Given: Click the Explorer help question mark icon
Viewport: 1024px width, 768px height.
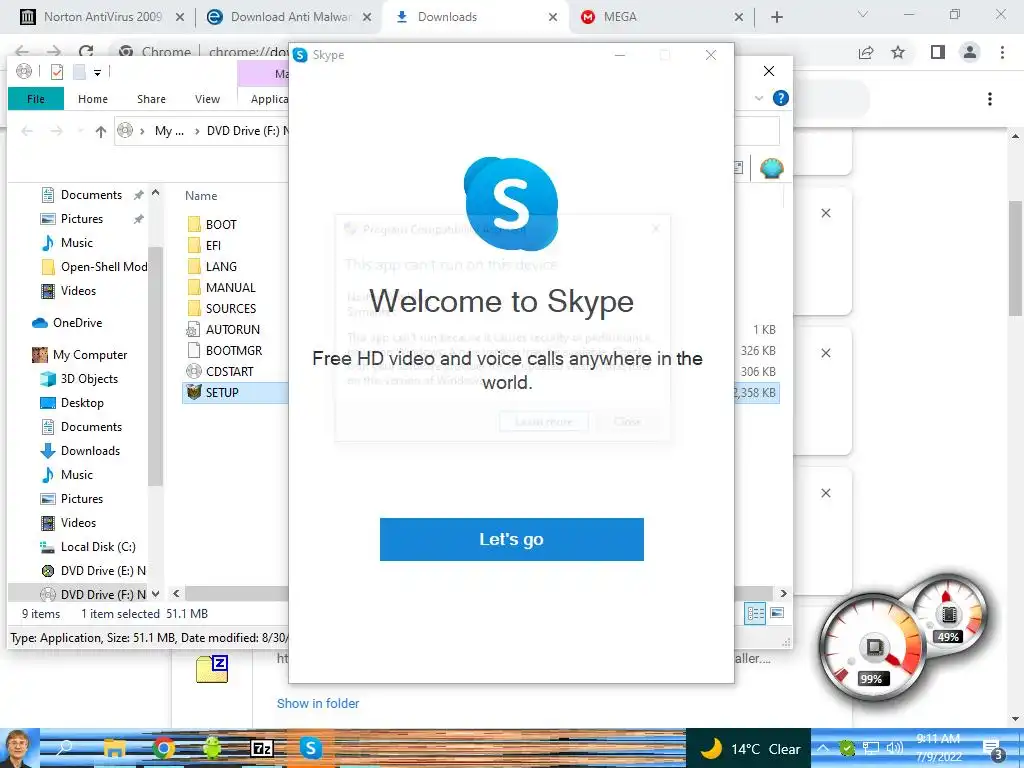Looking at the screenshot, I should [x=780, y=98].
